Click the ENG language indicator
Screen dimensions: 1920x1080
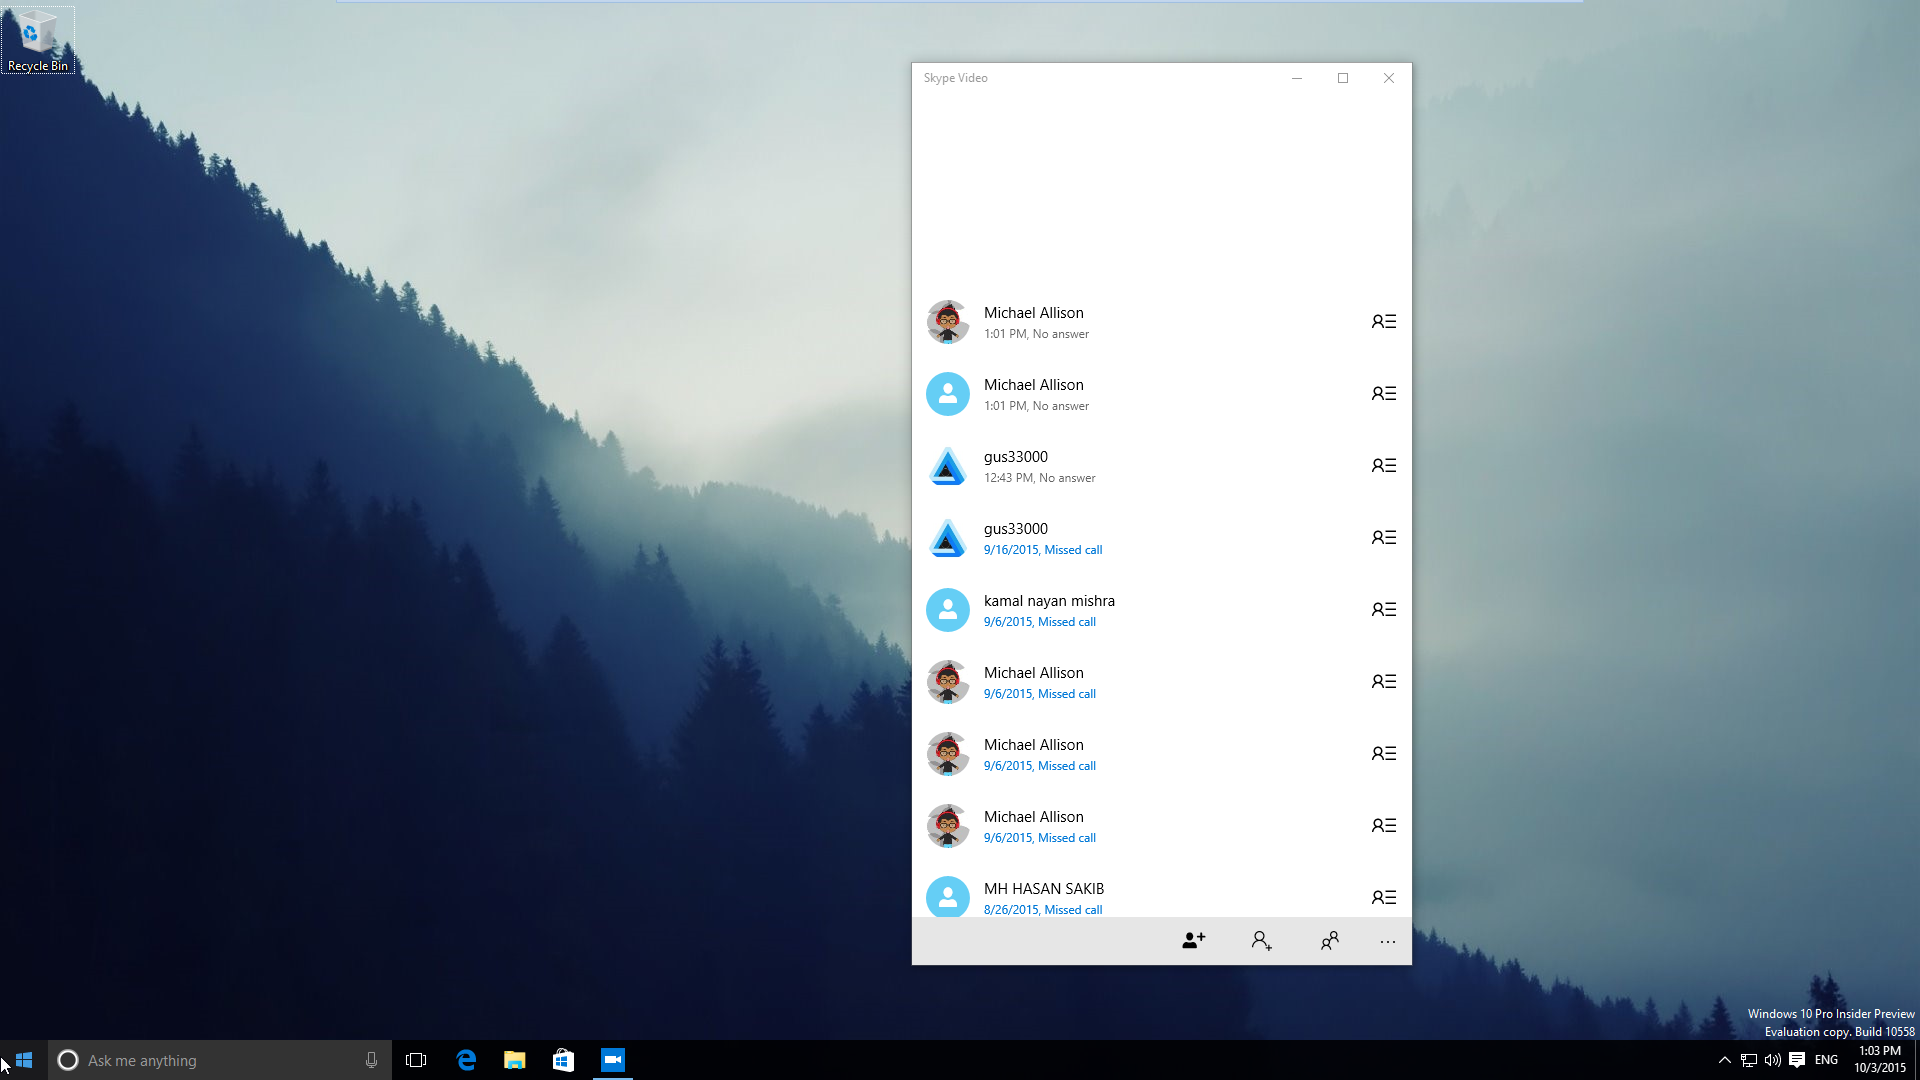click(1826, 1060)
